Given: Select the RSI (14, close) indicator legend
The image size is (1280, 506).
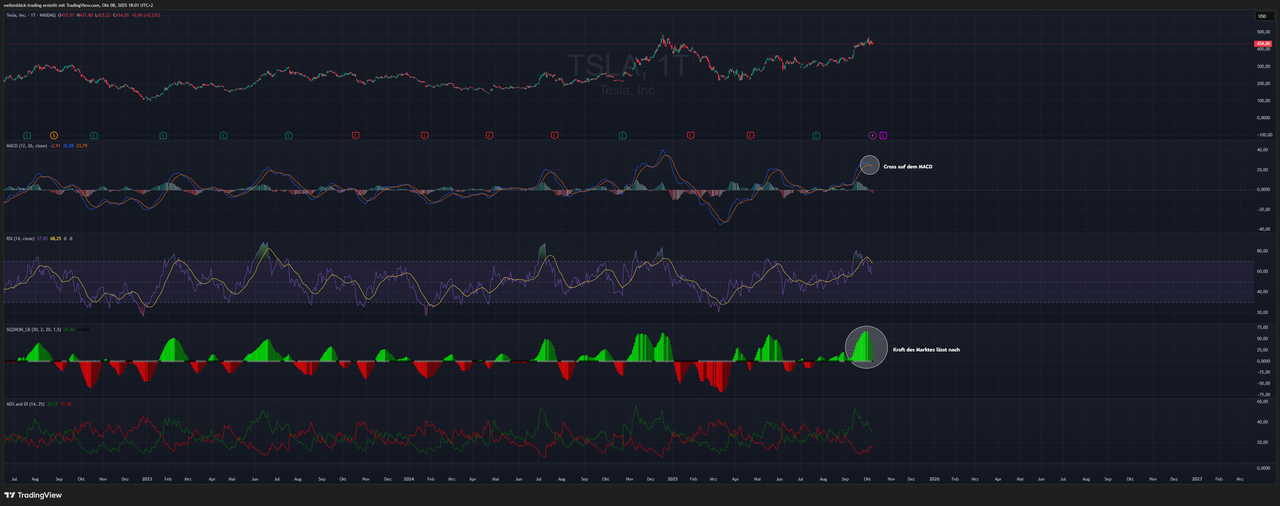Looking at the screenshot, I should coord(20,239).
